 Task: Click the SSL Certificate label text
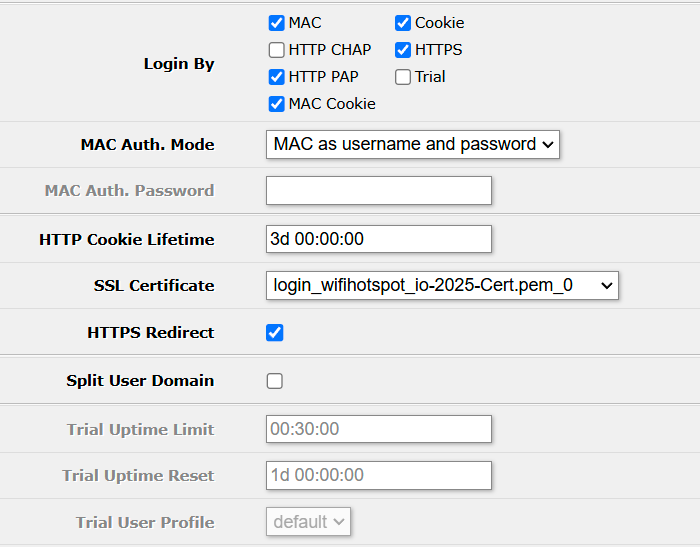click(154, 286)
